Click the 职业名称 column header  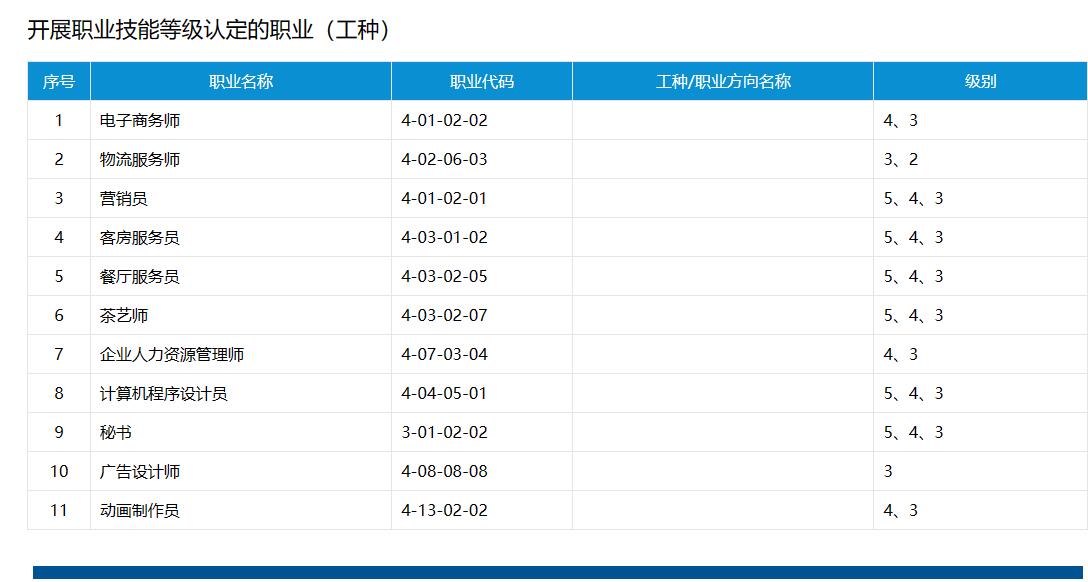pyautogui.click(x=240, y=82)
